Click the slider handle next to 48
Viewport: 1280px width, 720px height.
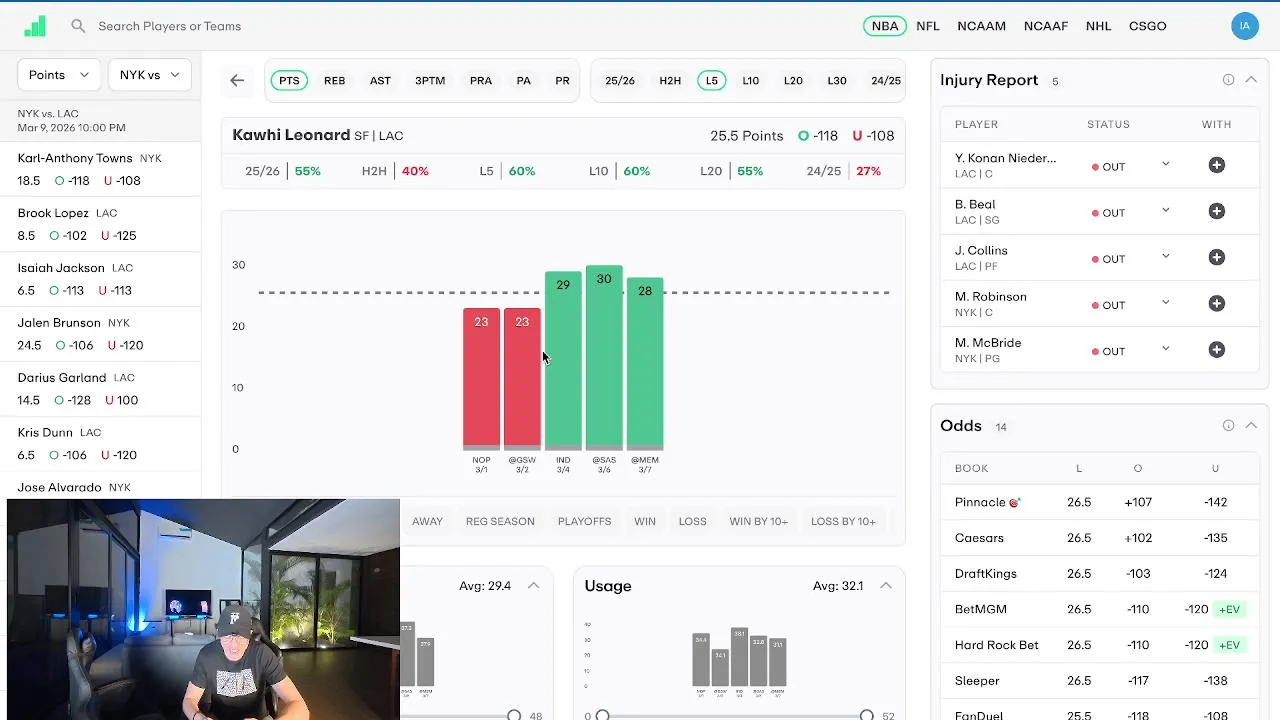(514, 716)
